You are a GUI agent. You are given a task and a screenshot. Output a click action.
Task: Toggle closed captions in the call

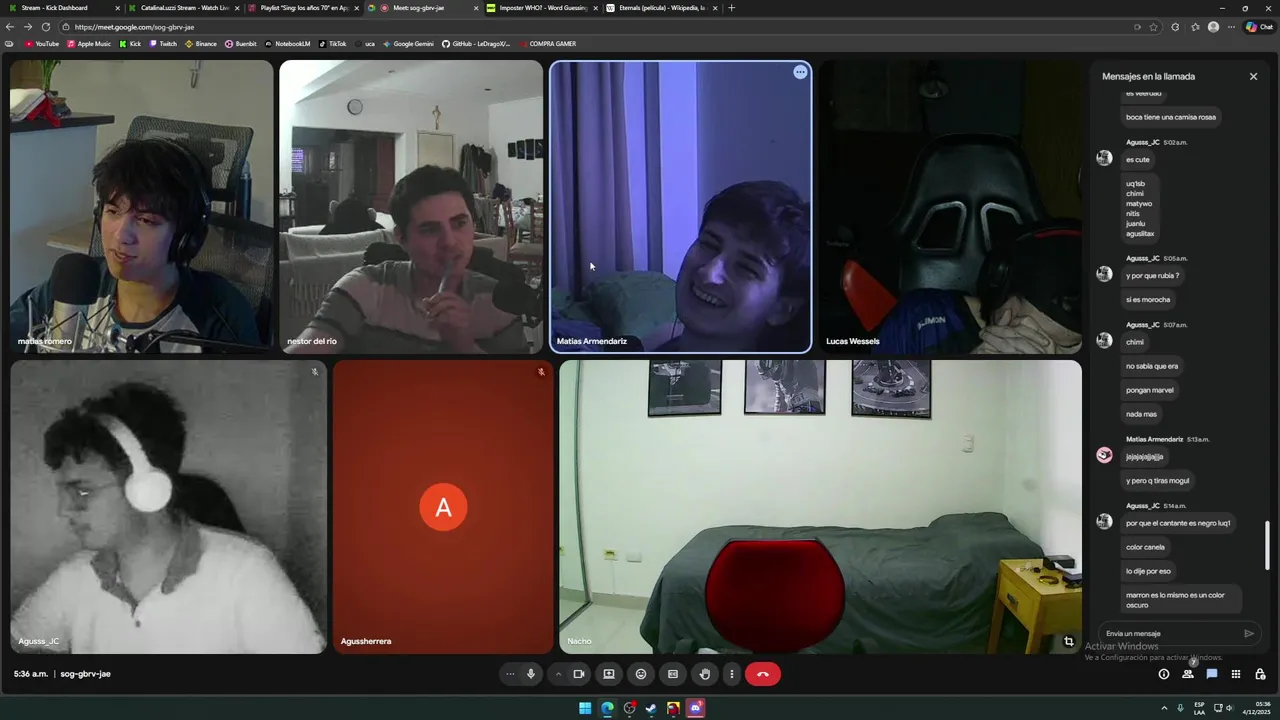point(673,674)
